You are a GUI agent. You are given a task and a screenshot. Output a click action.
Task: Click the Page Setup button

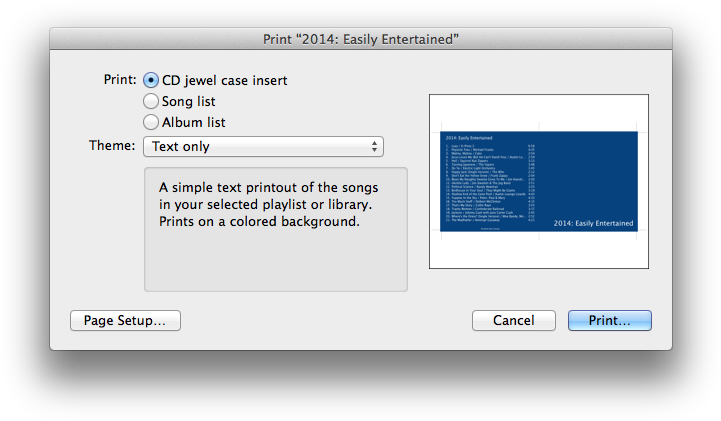(x=125, y=320)
